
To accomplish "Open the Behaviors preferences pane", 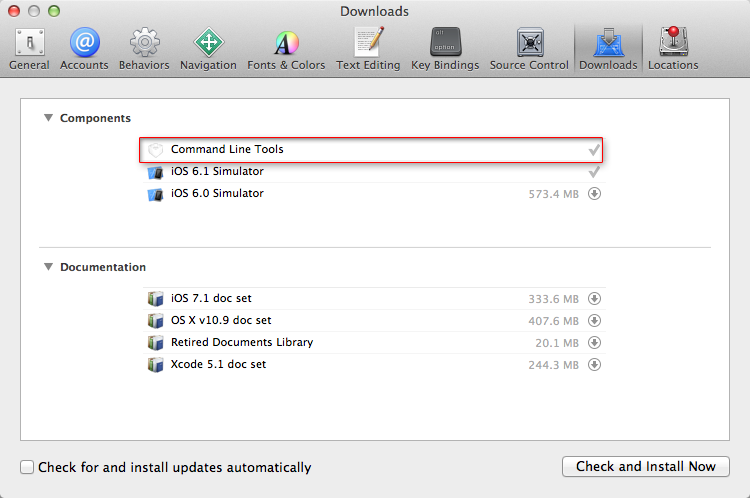I will click(144, 49).
